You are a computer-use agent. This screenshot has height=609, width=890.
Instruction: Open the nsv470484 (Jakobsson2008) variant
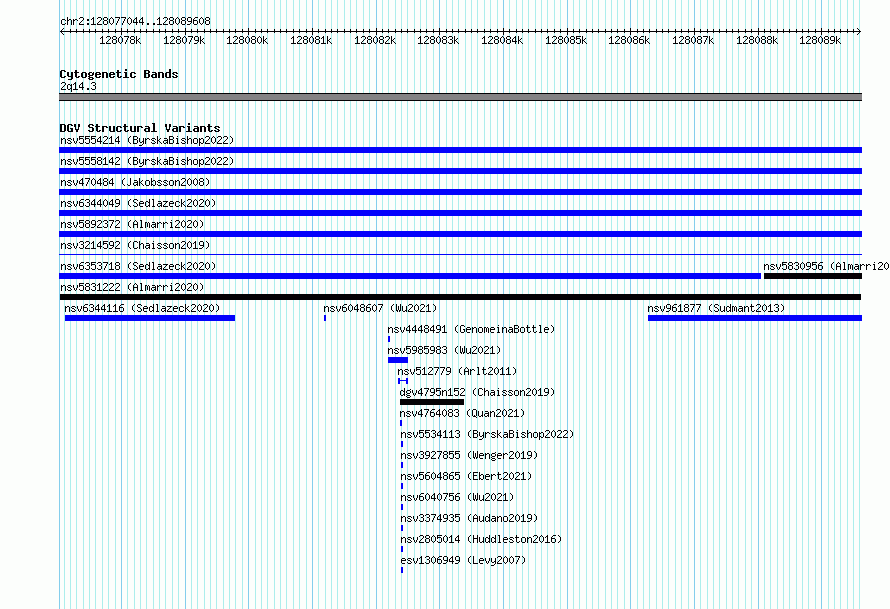coord(135,182)
